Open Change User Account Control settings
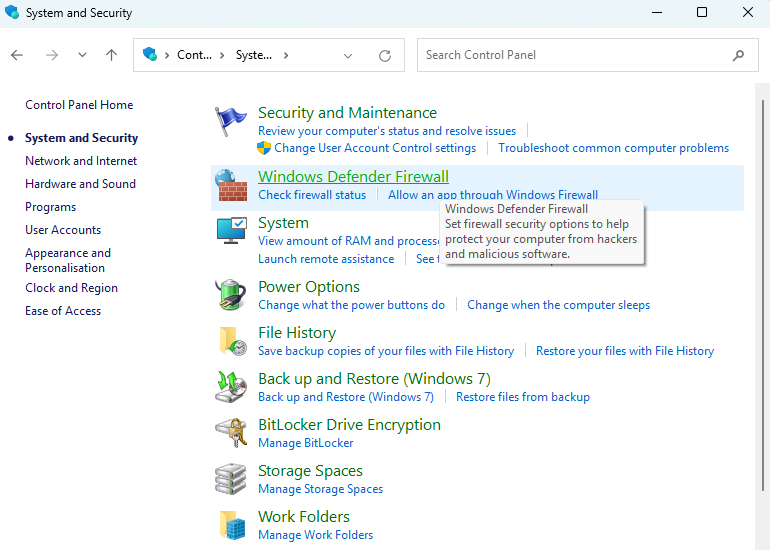This screenshot has width=770, height=550. tap(375, 148)
